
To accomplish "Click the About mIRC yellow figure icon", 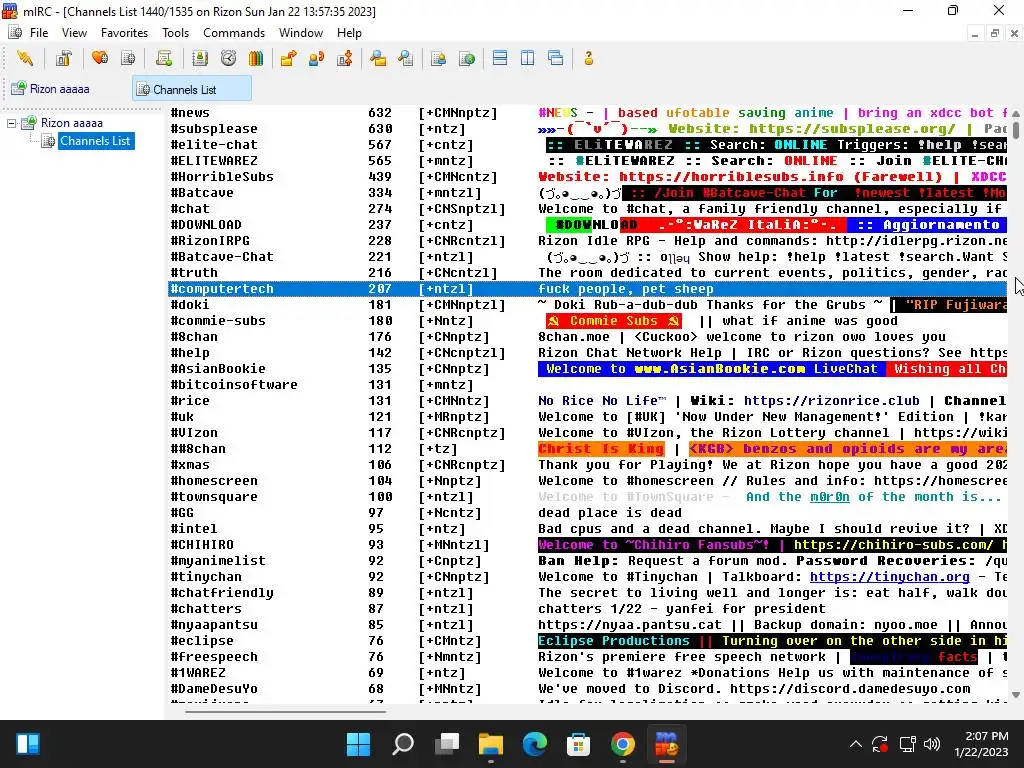I will click(x=588, y=59).
